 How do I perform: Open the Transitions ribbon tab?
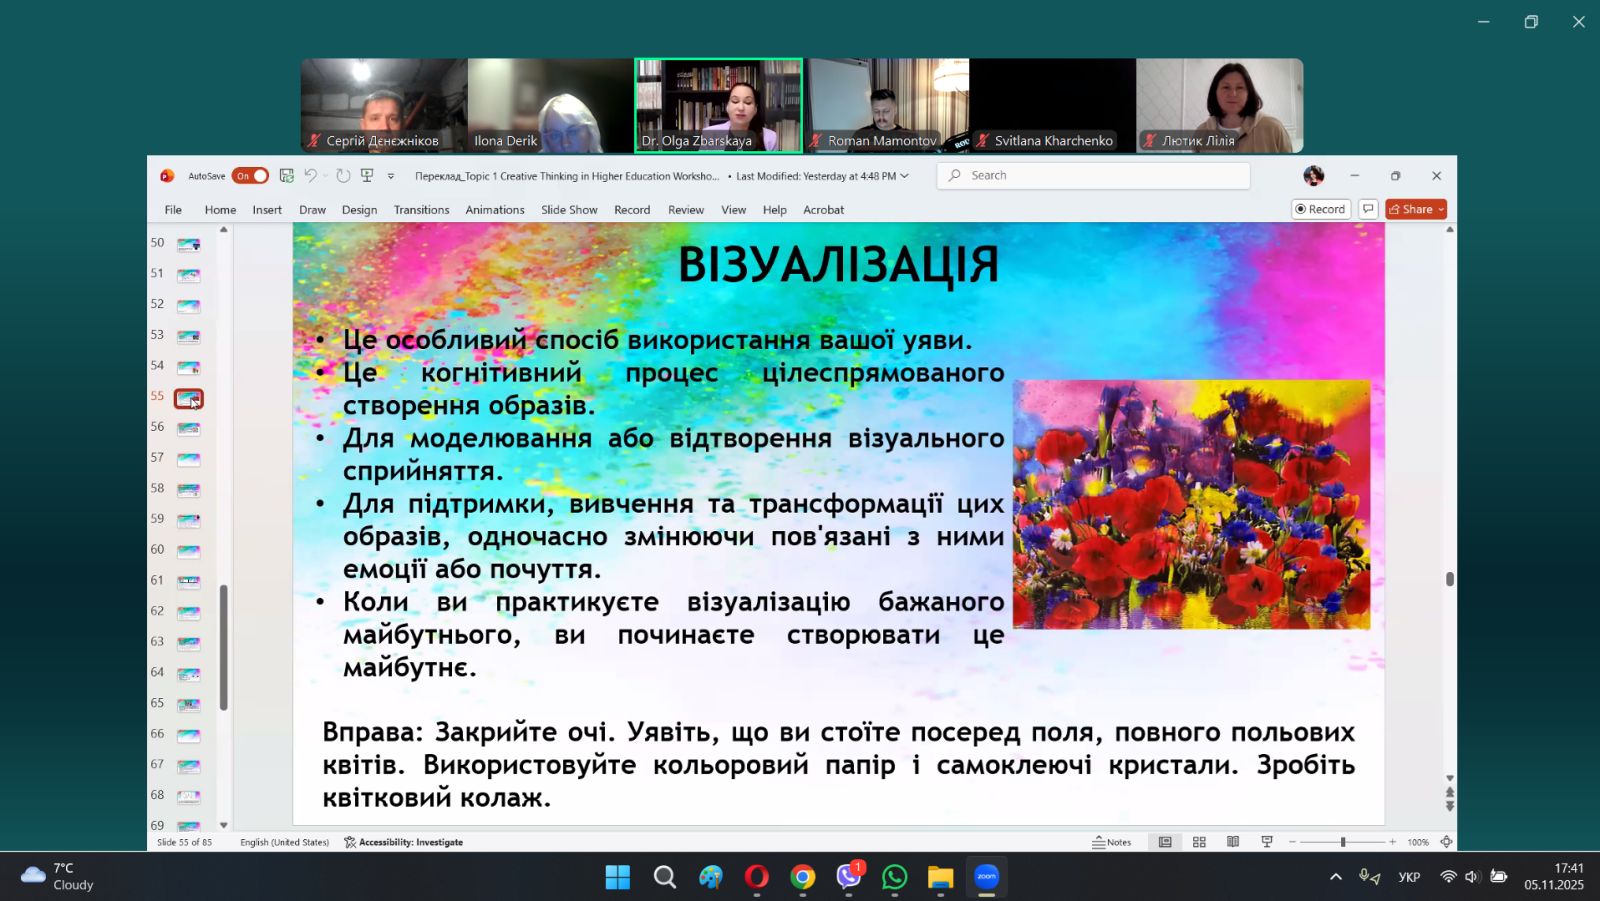click(x=421, y=210)
